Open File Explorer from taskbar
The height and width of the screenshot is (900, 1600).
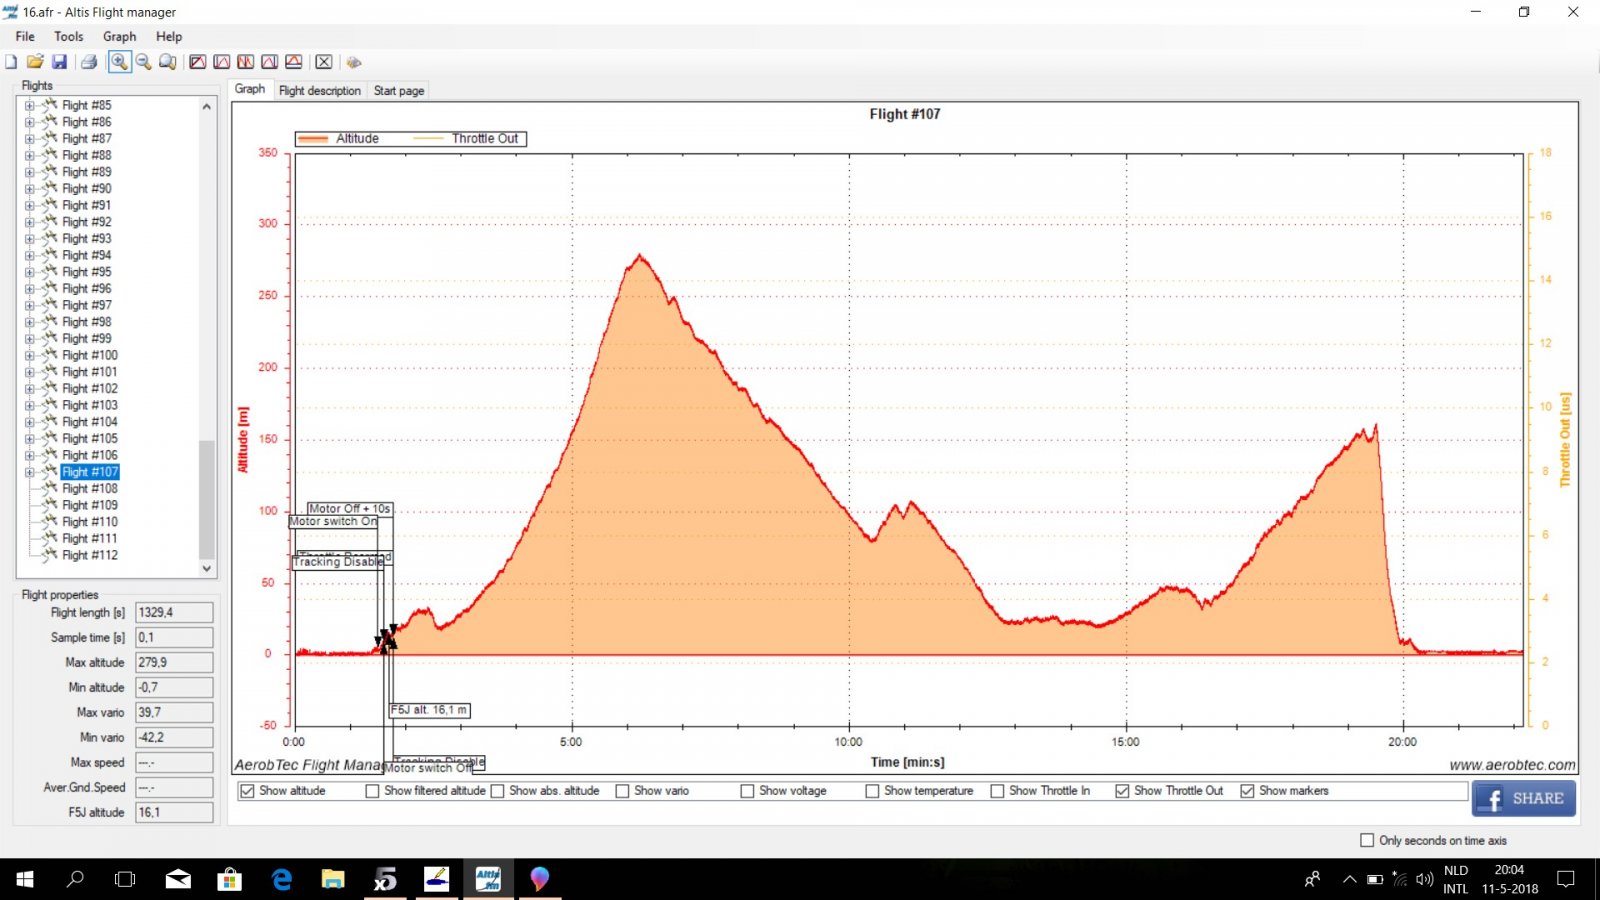click(333, 879)
